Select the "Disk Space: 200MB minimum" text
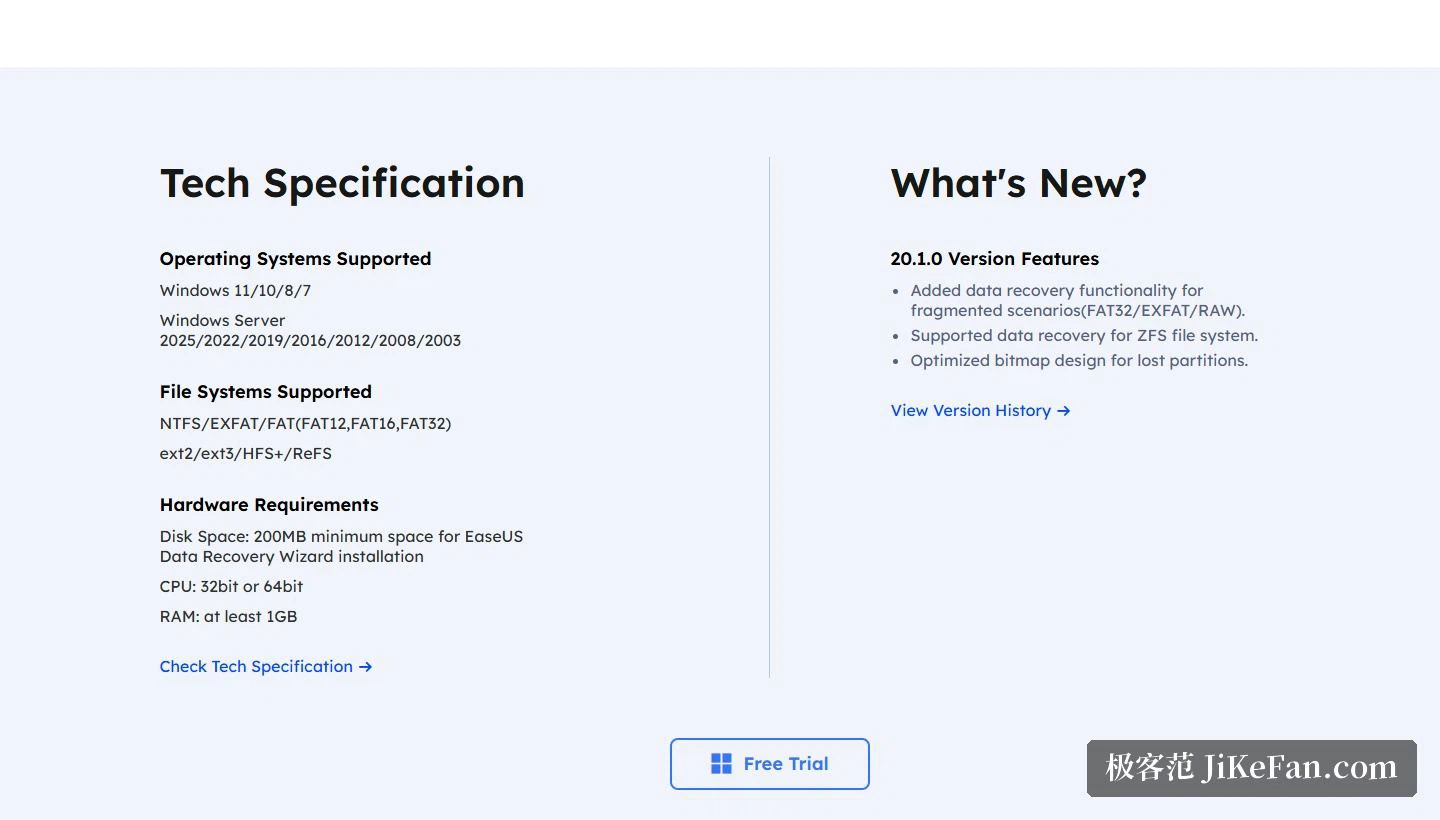 tap(341, 547)
